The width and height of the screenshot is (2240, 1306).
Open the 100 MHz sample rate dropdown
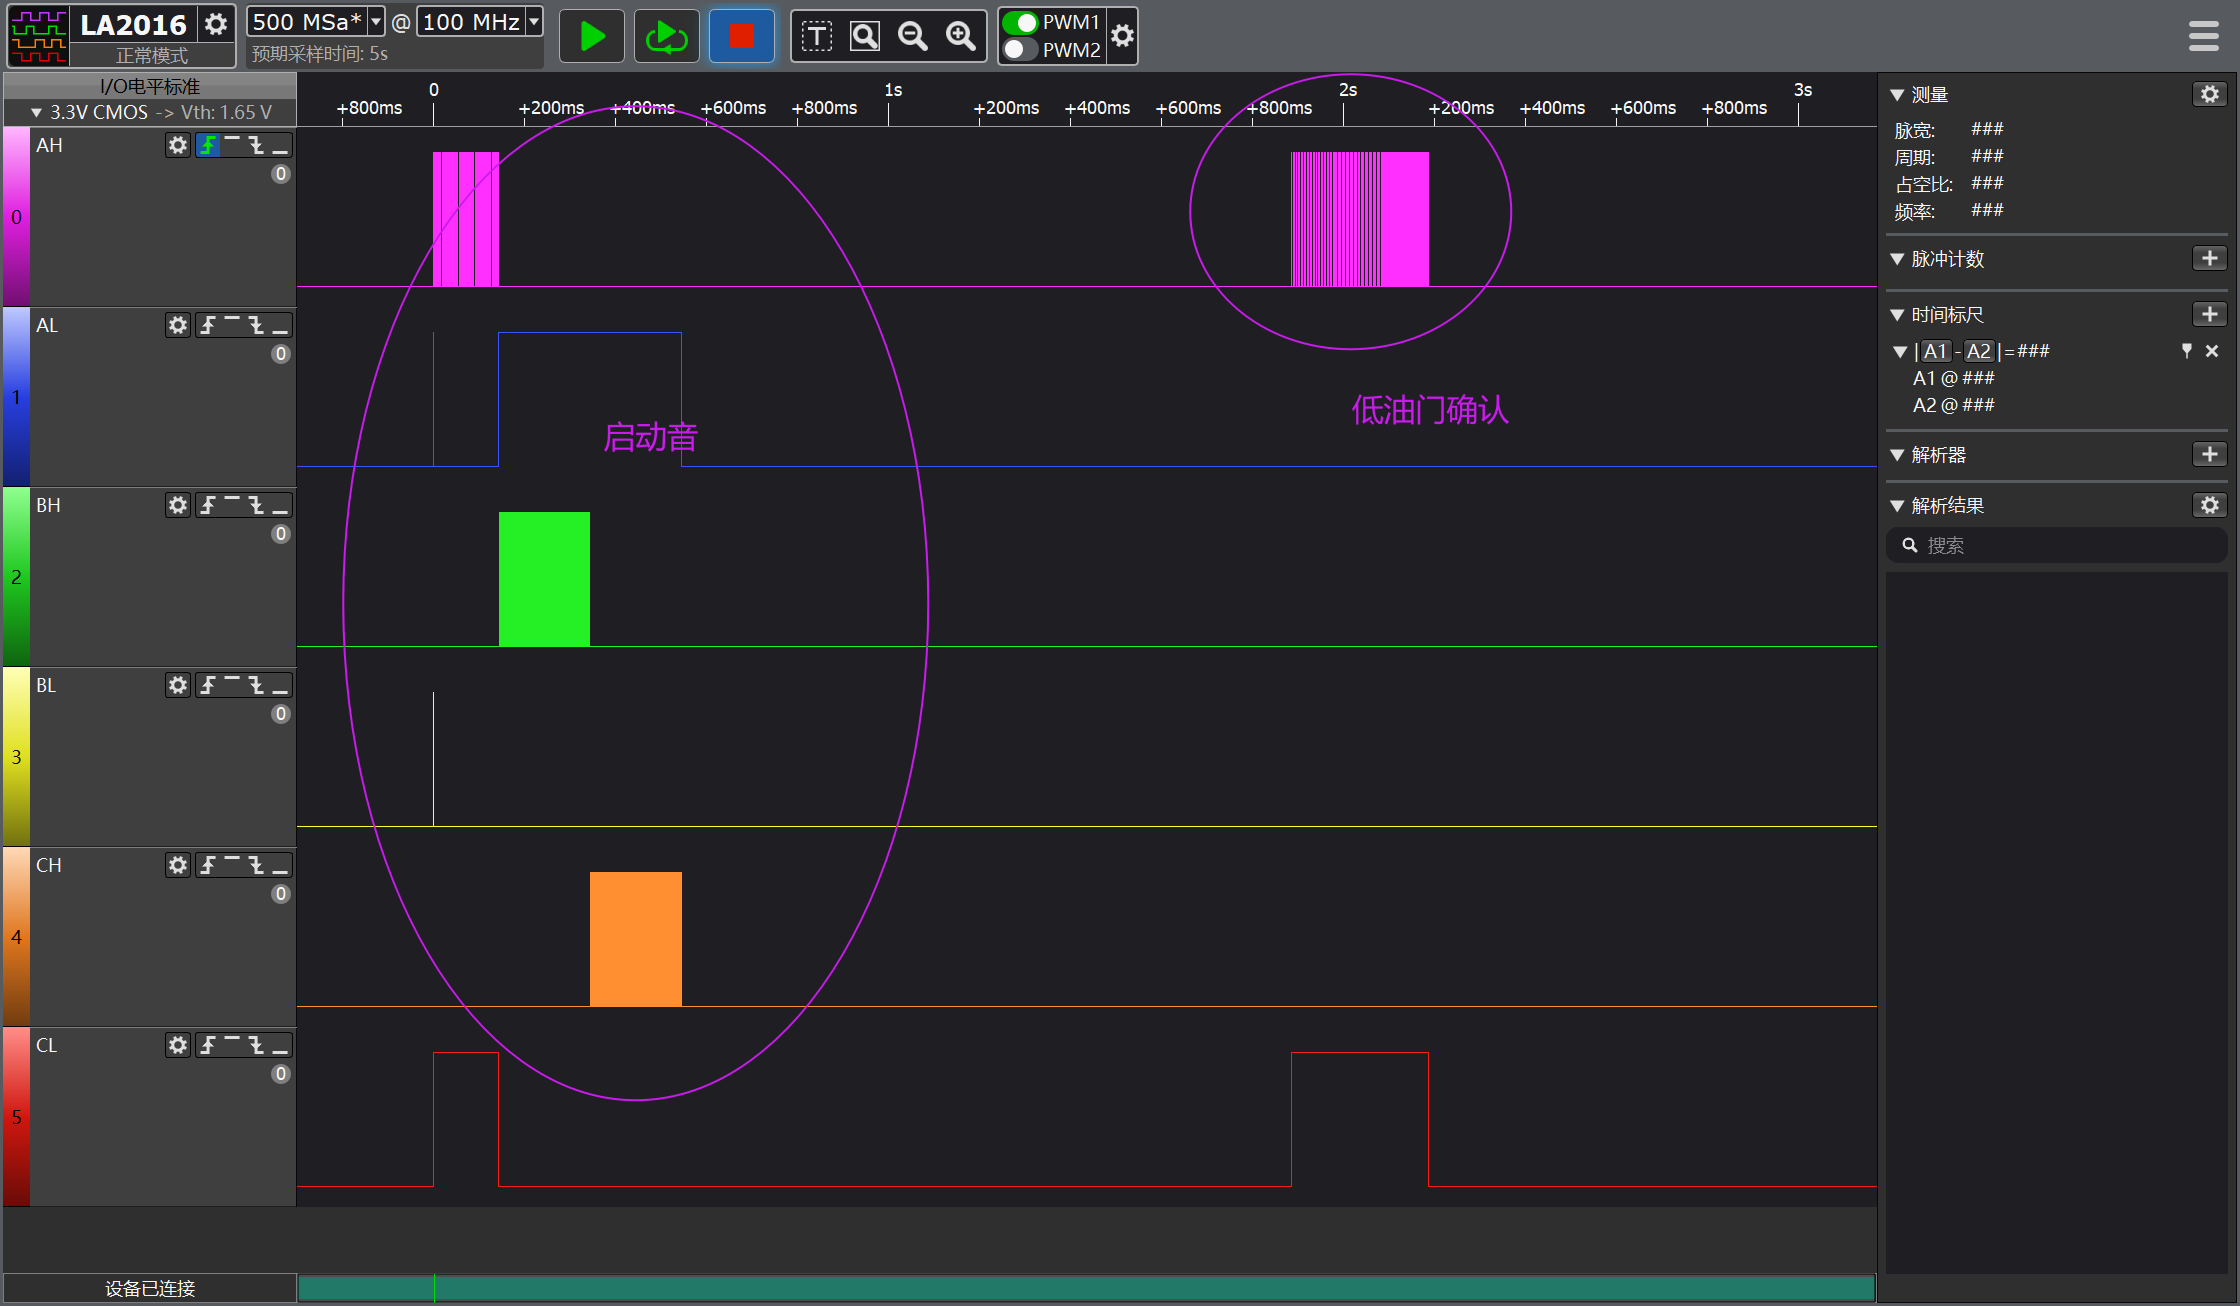(x=534, y=21)
